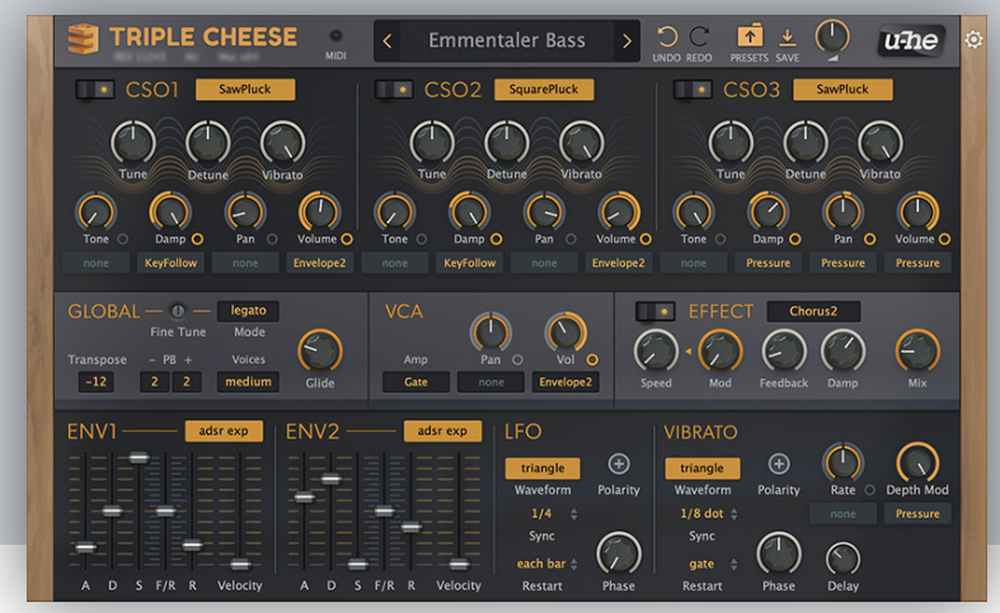Click the Save preset icon
This screenshot has height=613, width=1000.
[788, 38]
